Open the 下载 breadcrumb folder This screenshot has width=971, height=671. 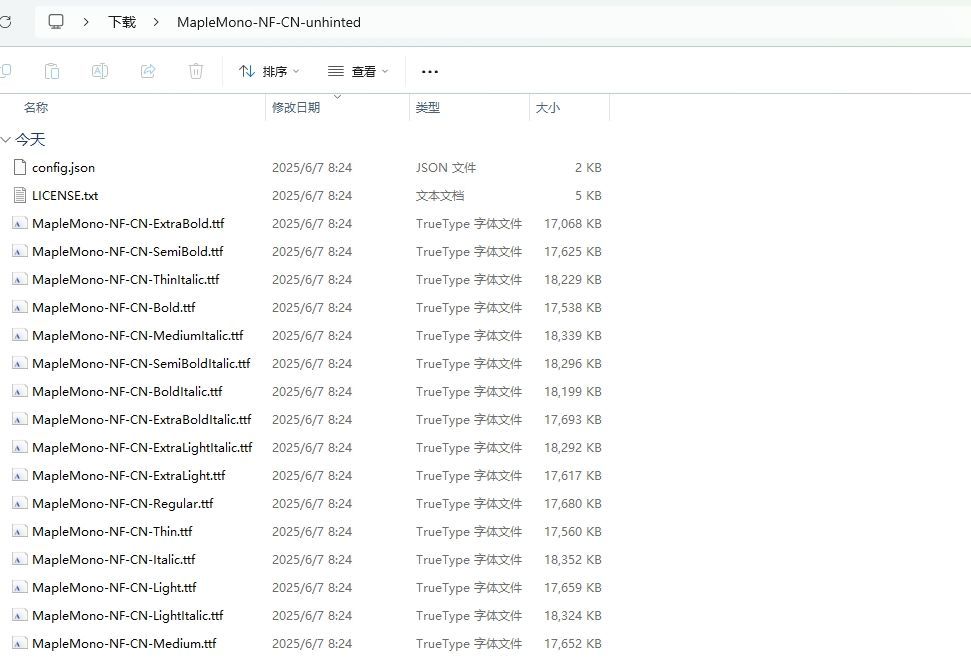tap(122, 22)
